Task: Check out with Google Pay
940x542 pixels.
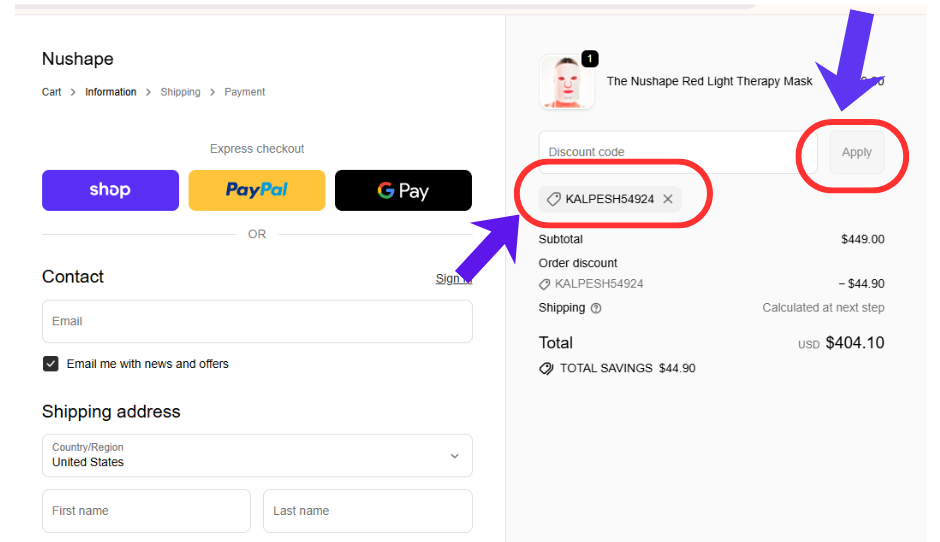Action: (x=403, y=190)
